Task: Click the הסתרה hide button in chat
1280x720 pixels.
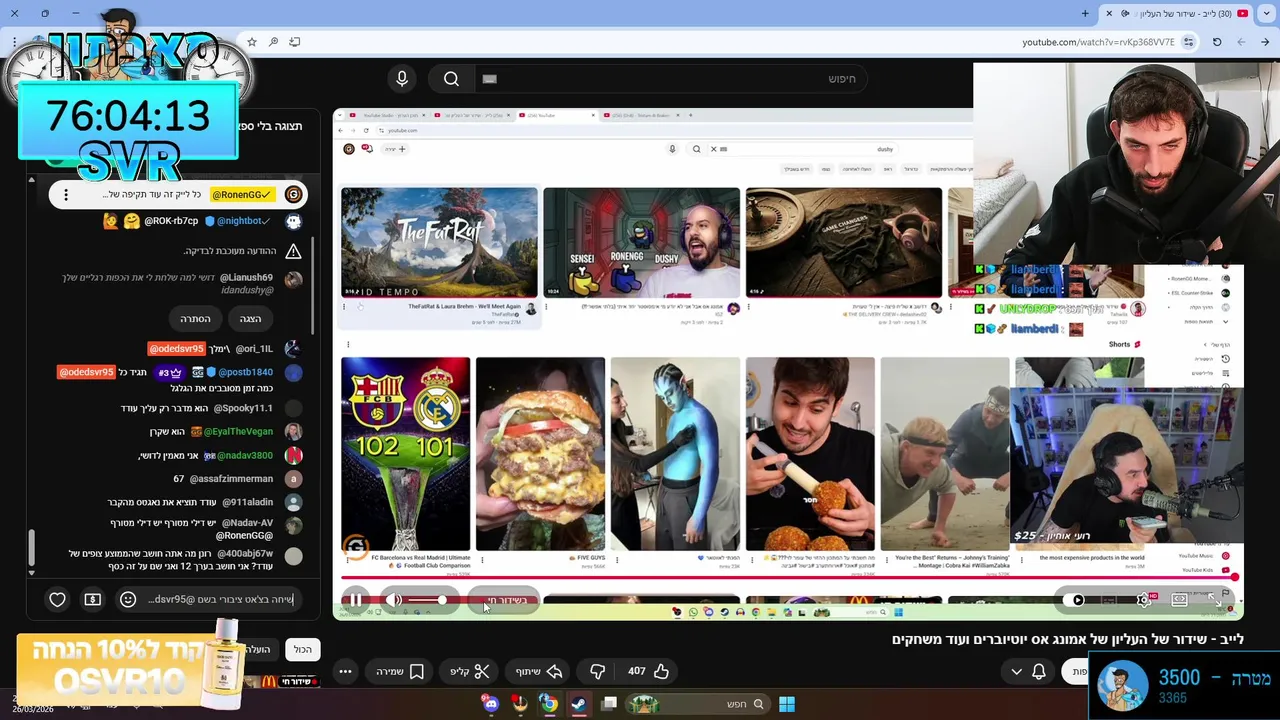Action: click(x=195, y=318)
